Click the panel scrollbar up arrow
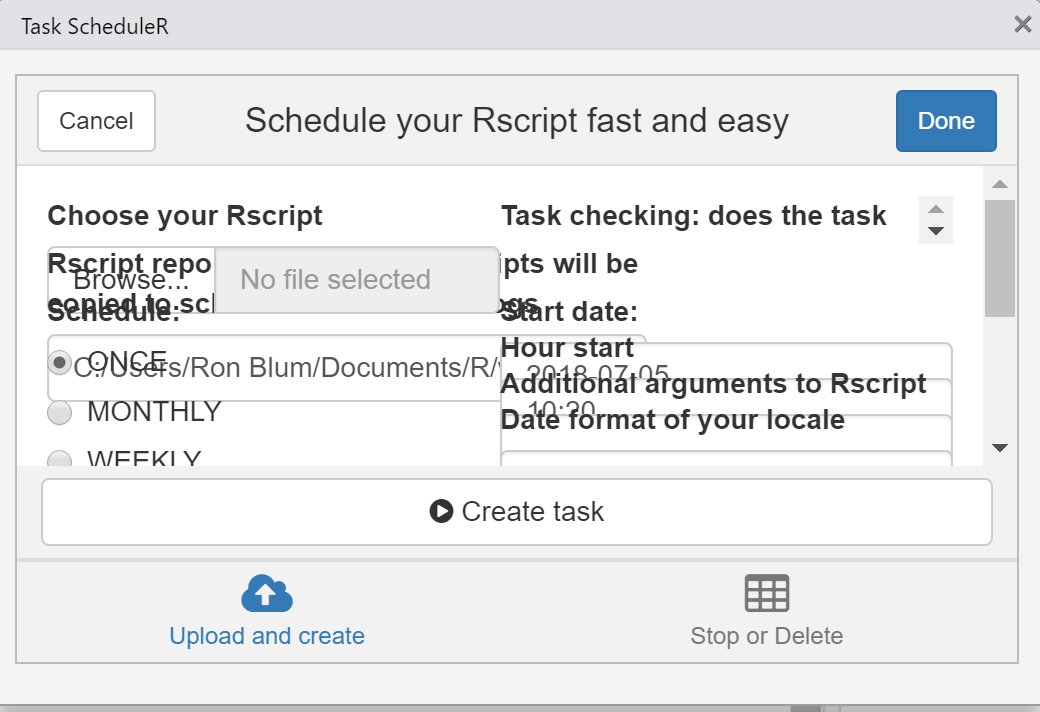This screenshot has height=712, width=1040. [1000, 184]
